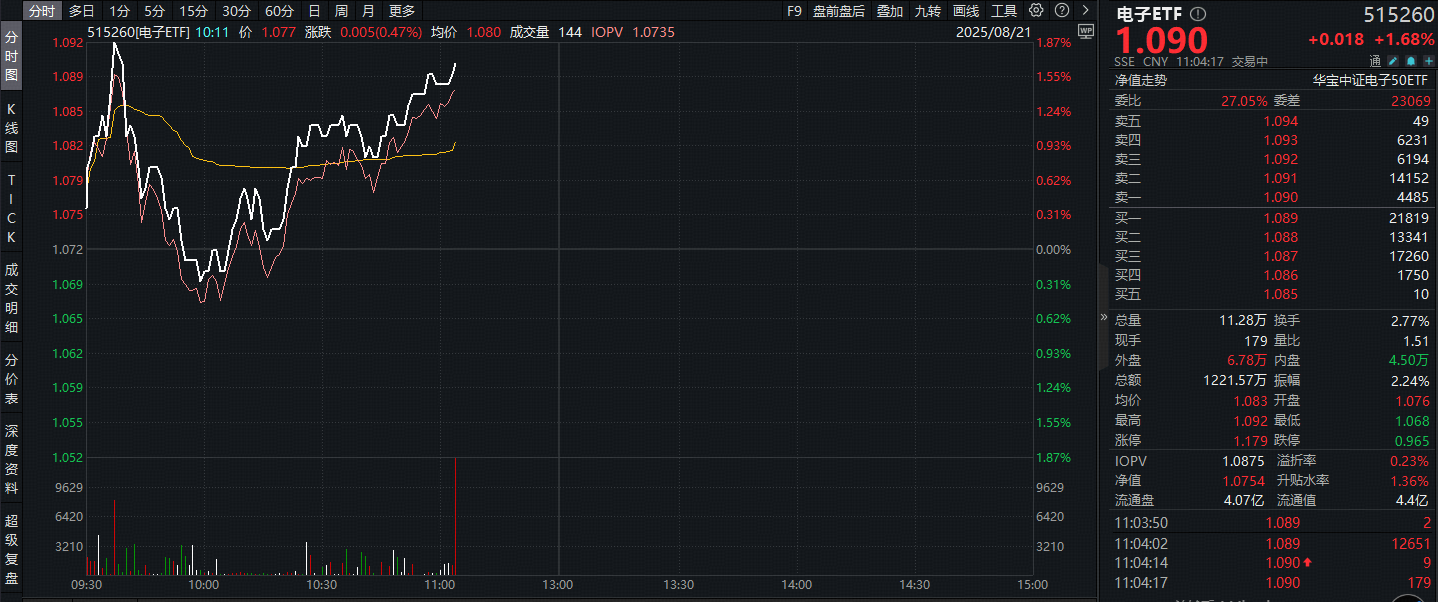Toggle 盘前盘后 pre/post market display
This screenshot has width=1438, height=602.
point(838,11)
